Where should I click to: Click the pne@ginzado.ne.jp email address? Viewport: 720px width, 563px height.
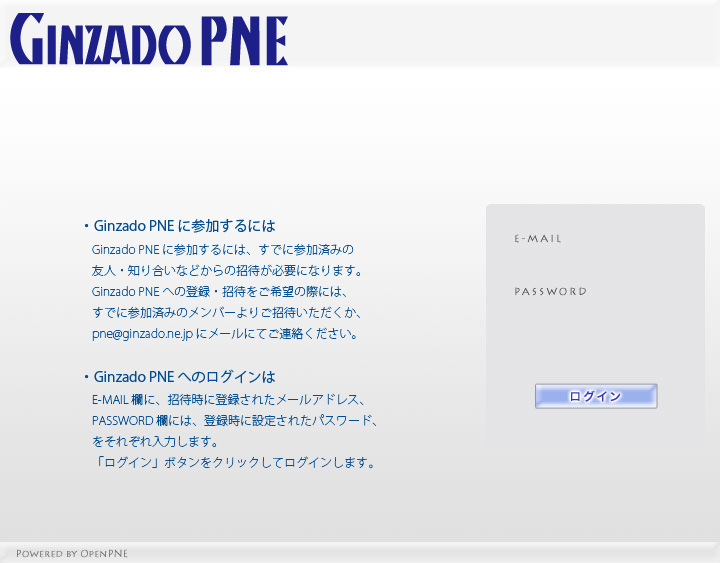(141, 334)
